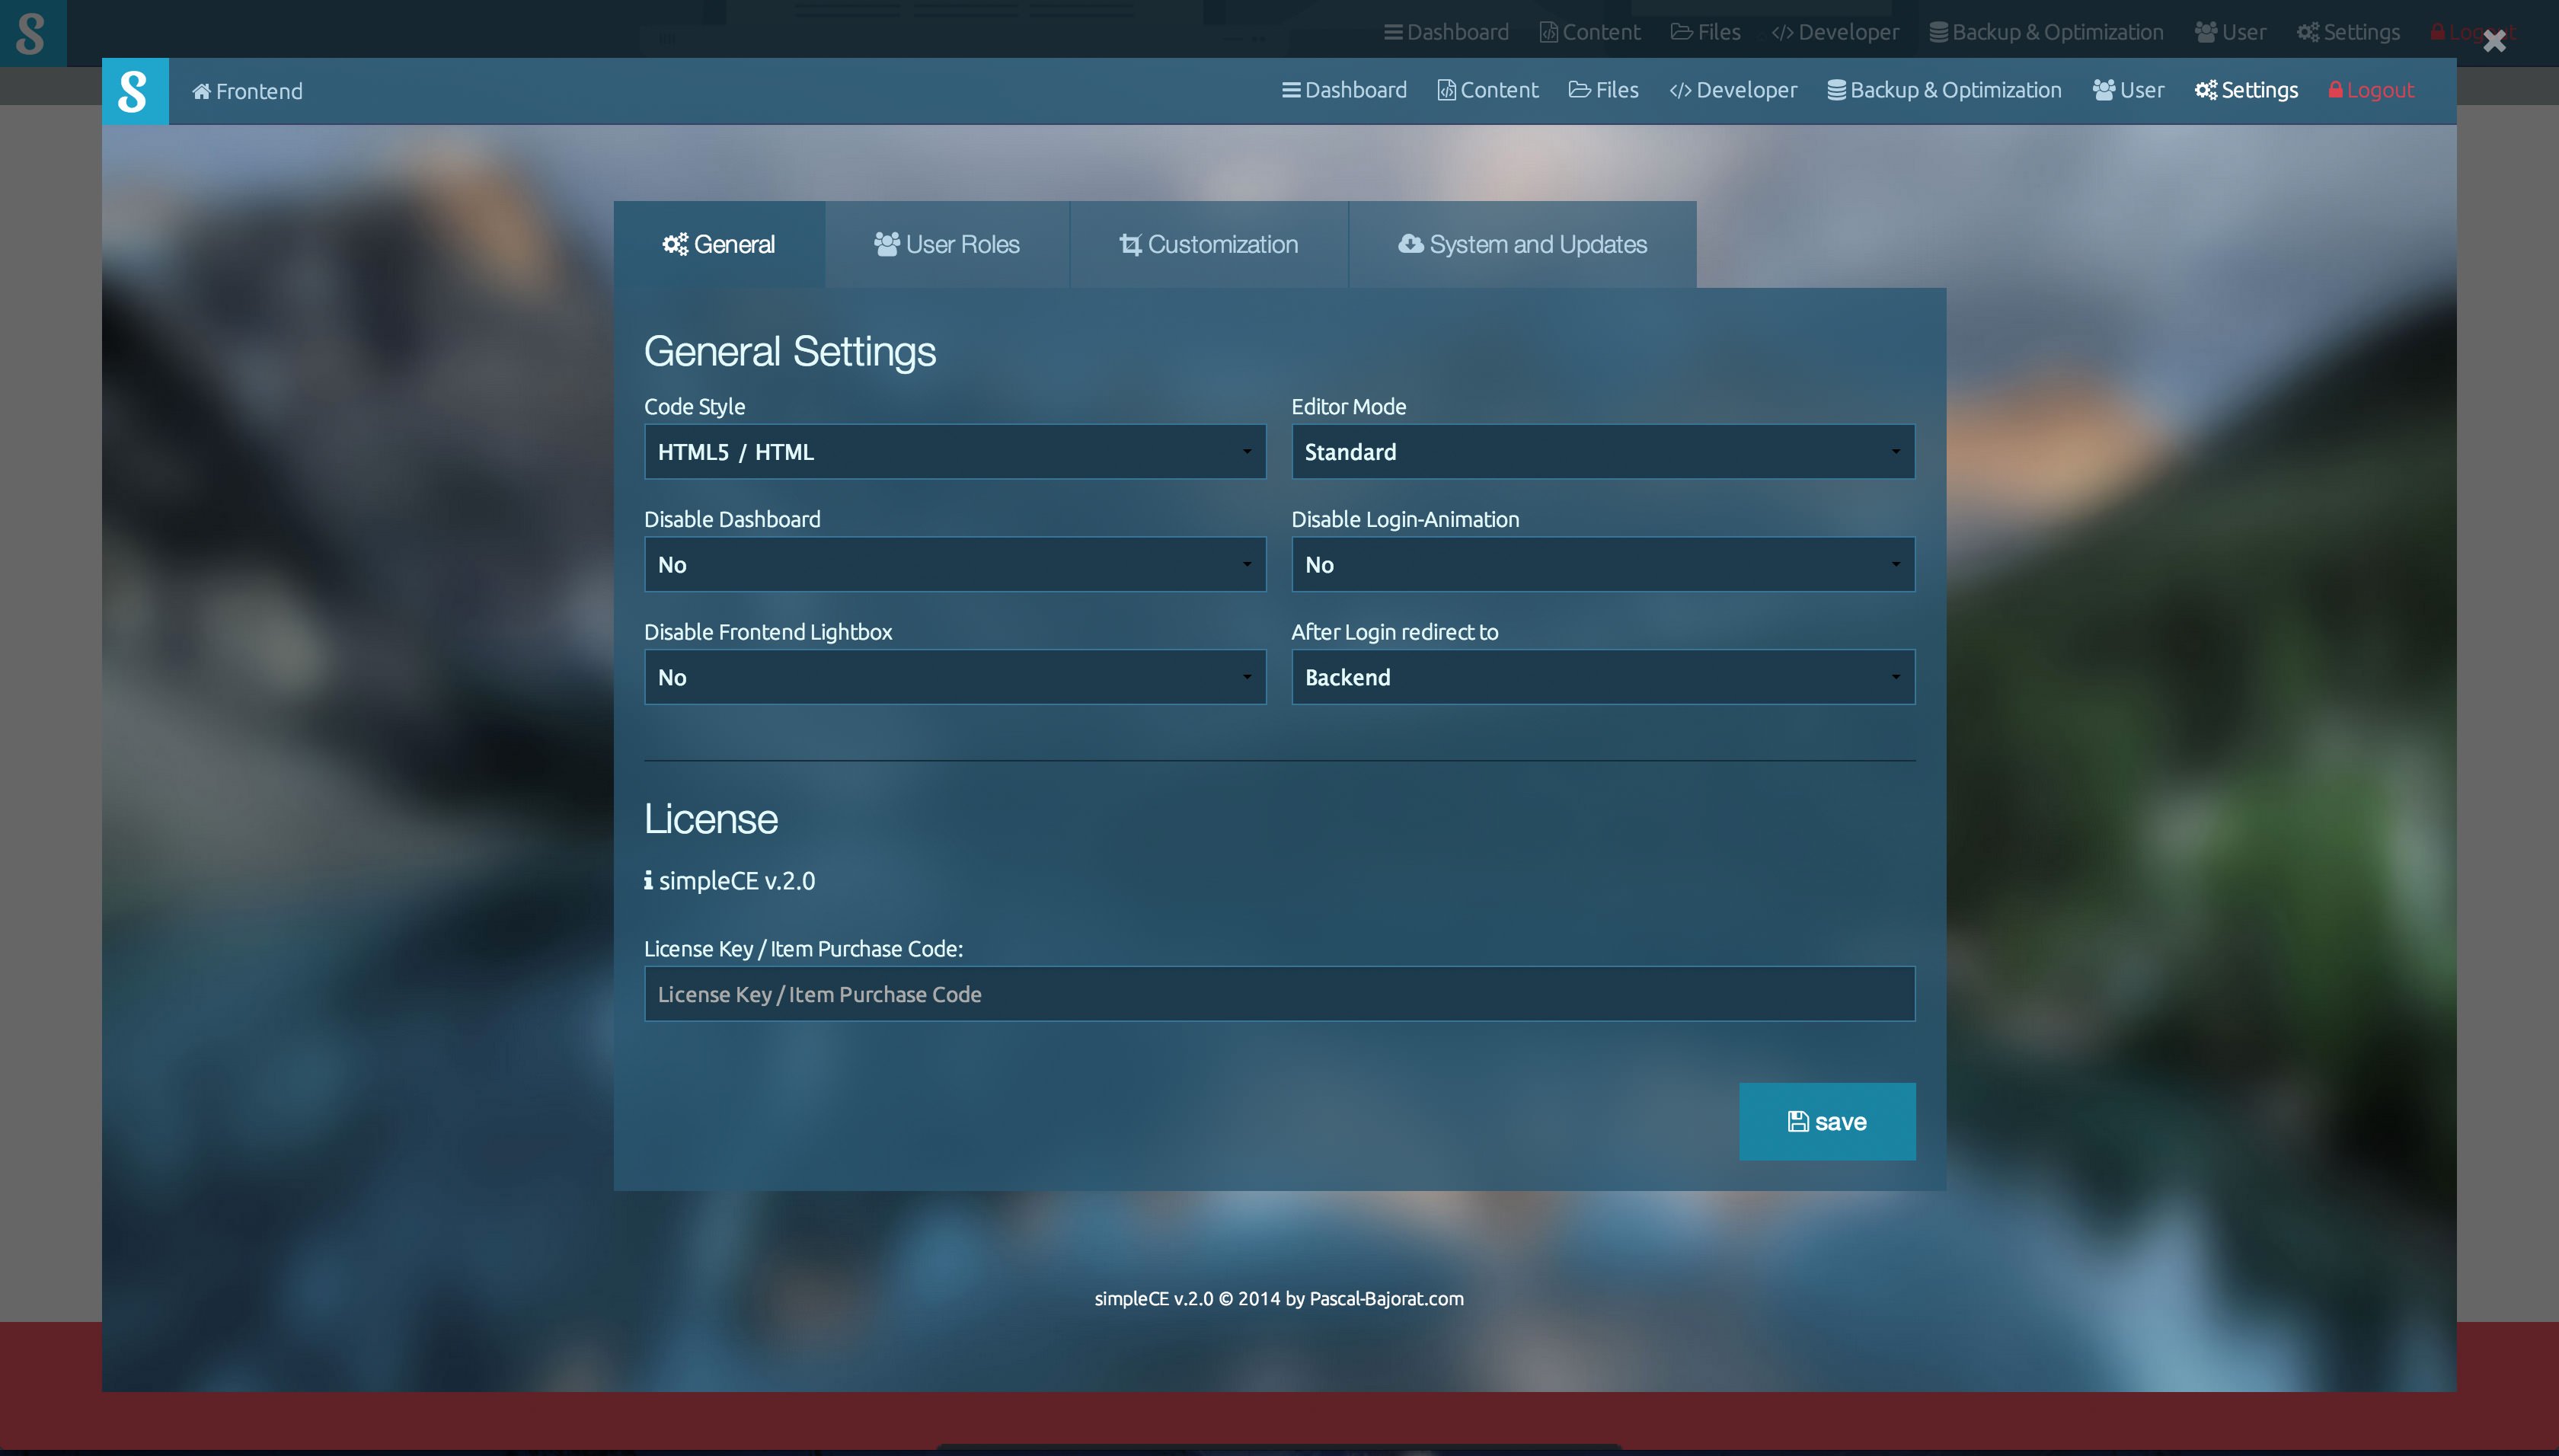Open the Disable Login-Animation dropdown
Image resolution: width=2559 pixels, height=1456 pixels.
[x=1602, y=565]
